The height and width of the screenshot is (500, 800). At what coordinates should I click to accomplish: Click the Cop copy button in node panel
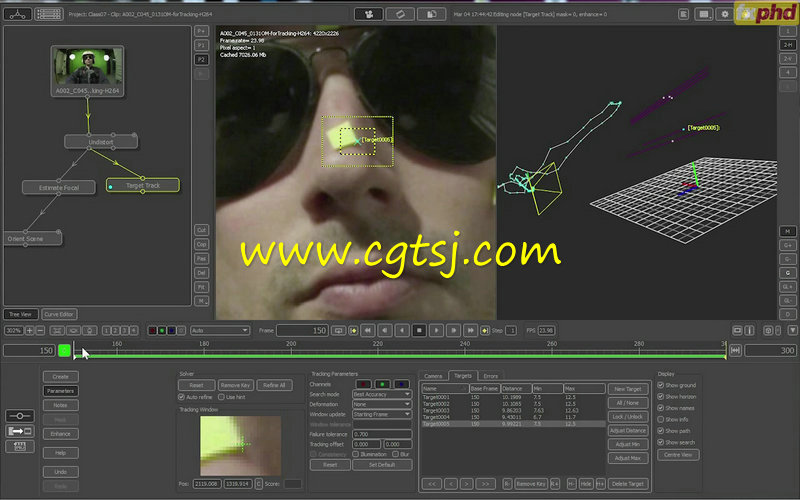tap(201, 244)
